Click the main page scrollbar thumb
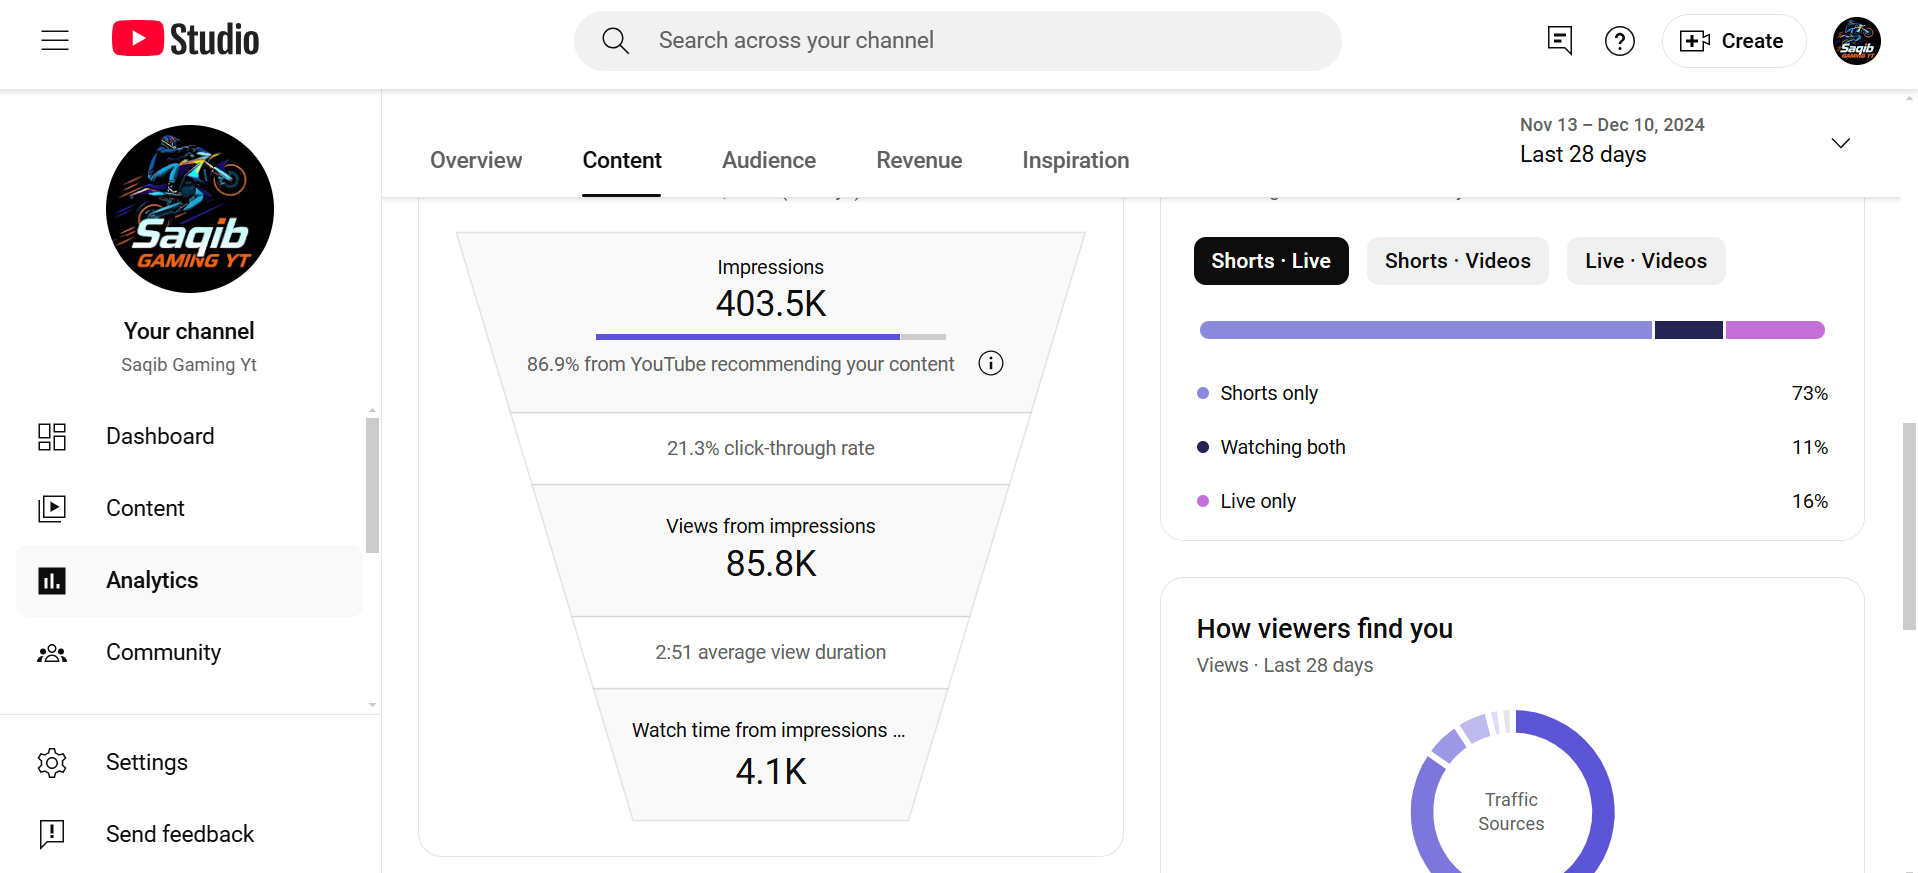The width and height of the screenshot is (1918, 873). 1909,526
